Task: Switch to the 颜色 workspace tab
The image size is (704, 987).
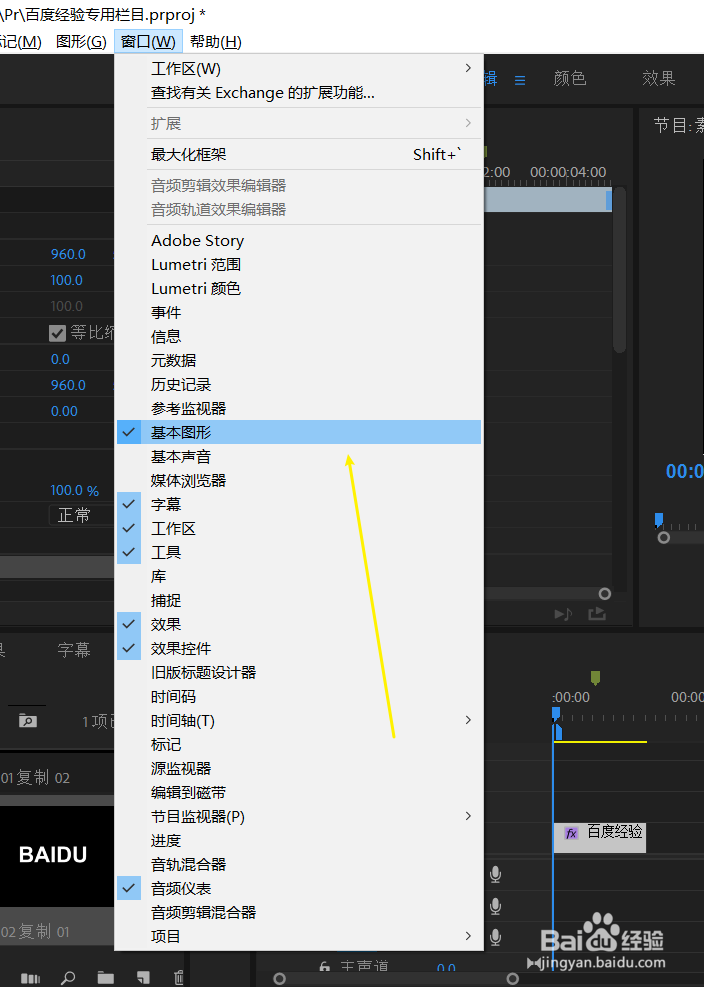Action: click(x=570, y=78)
